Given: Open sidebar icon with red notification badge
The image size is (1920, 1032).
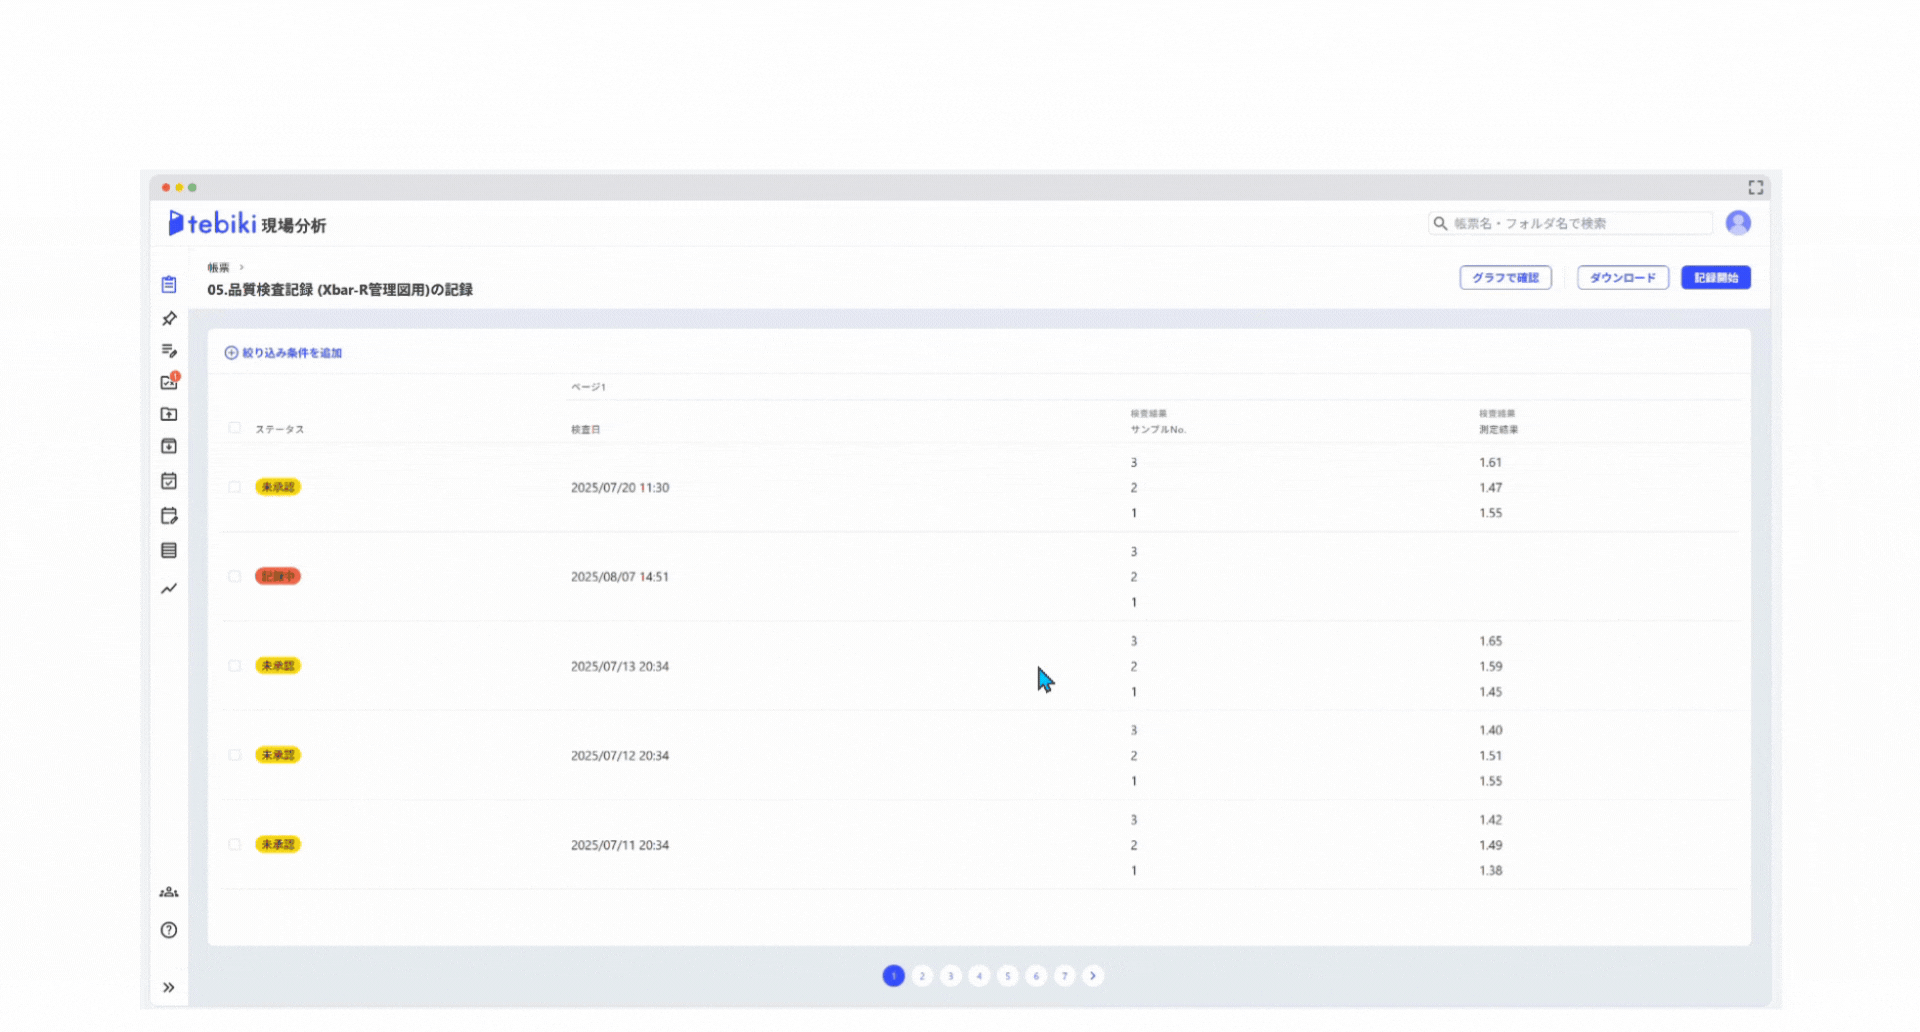Looking at the screenshot, I should (169, 382).
